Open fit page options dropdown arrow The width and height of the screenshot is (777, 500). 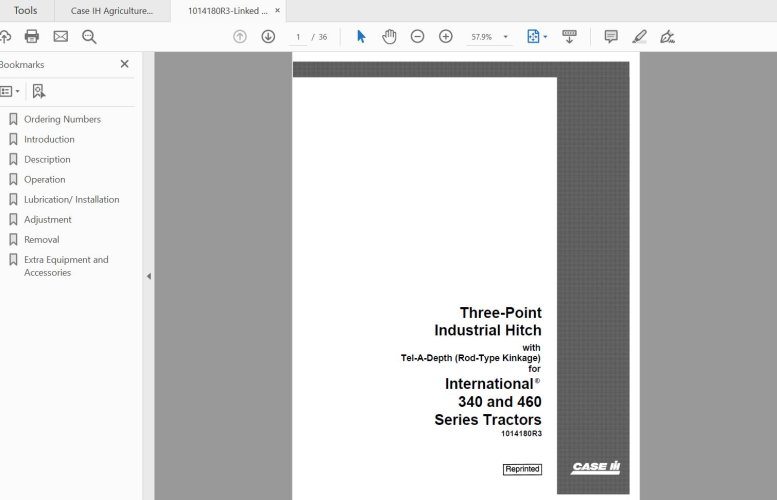[546, 37]
